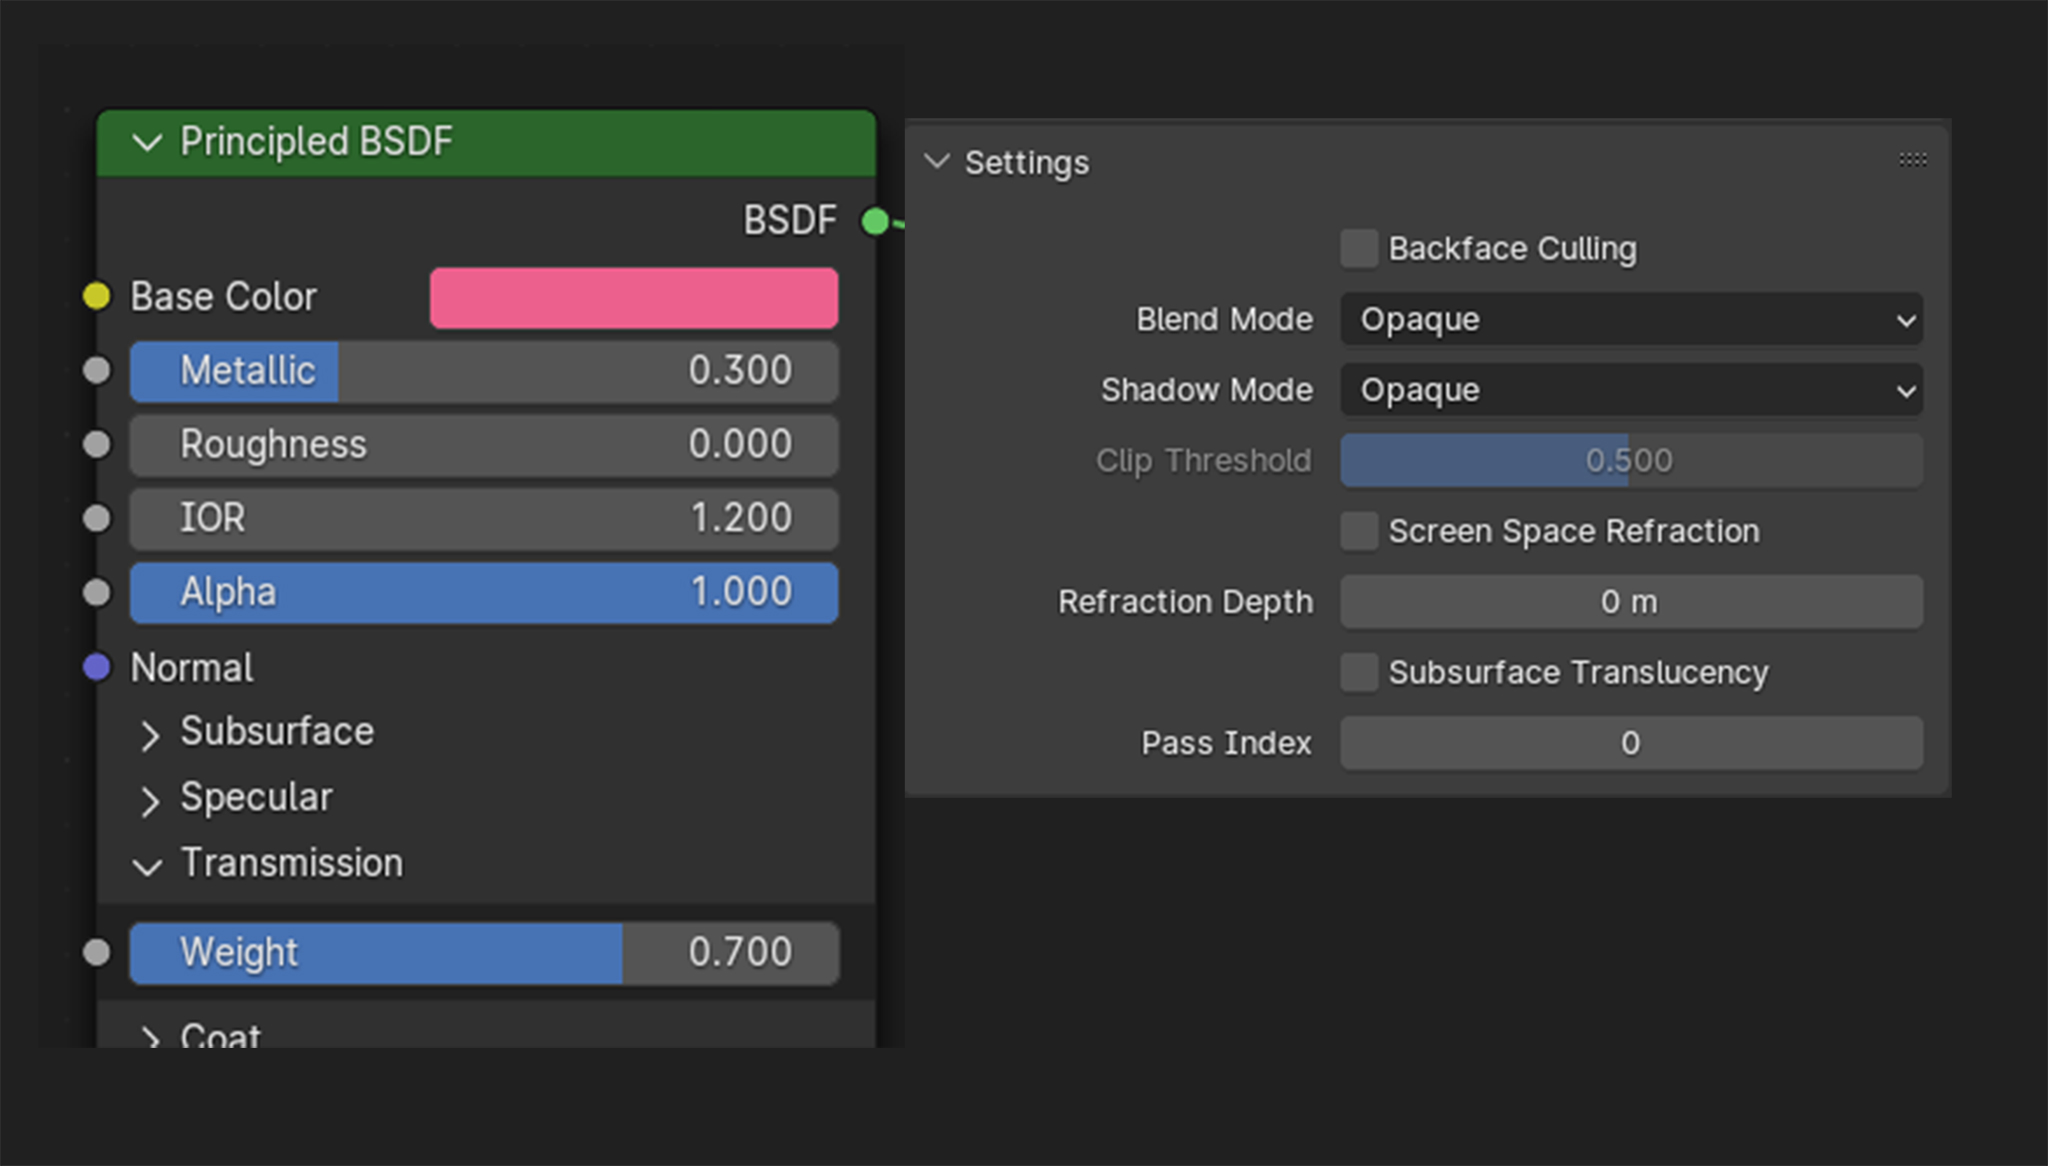Collapse the Settings panel
The image size is (2048, 1166).
pos(938,161)
